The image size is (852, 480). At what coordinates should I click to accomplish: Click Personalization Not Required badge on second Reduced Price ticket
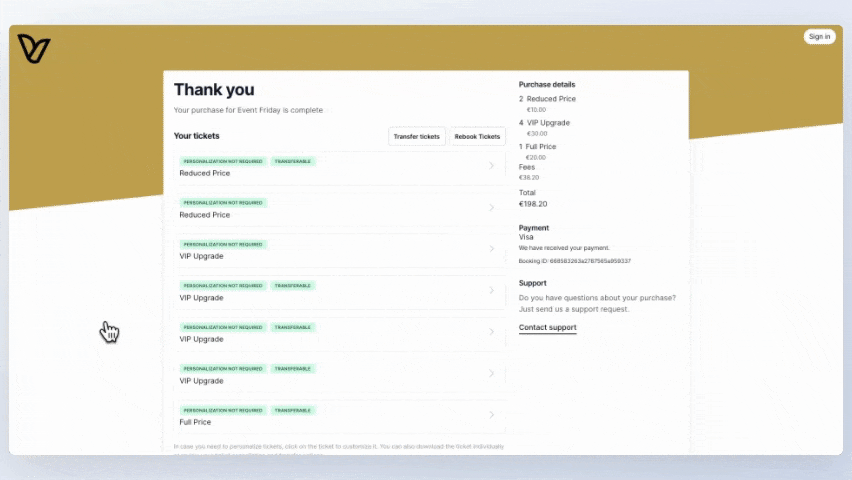tap(223, 203)
